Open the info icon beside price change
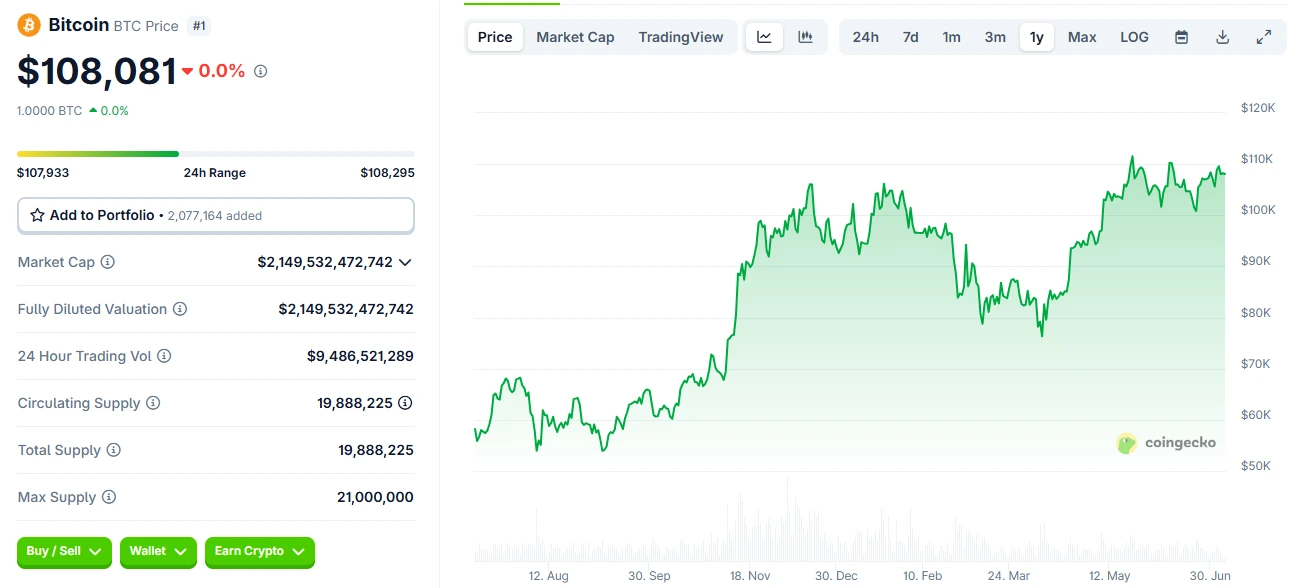 261,71
